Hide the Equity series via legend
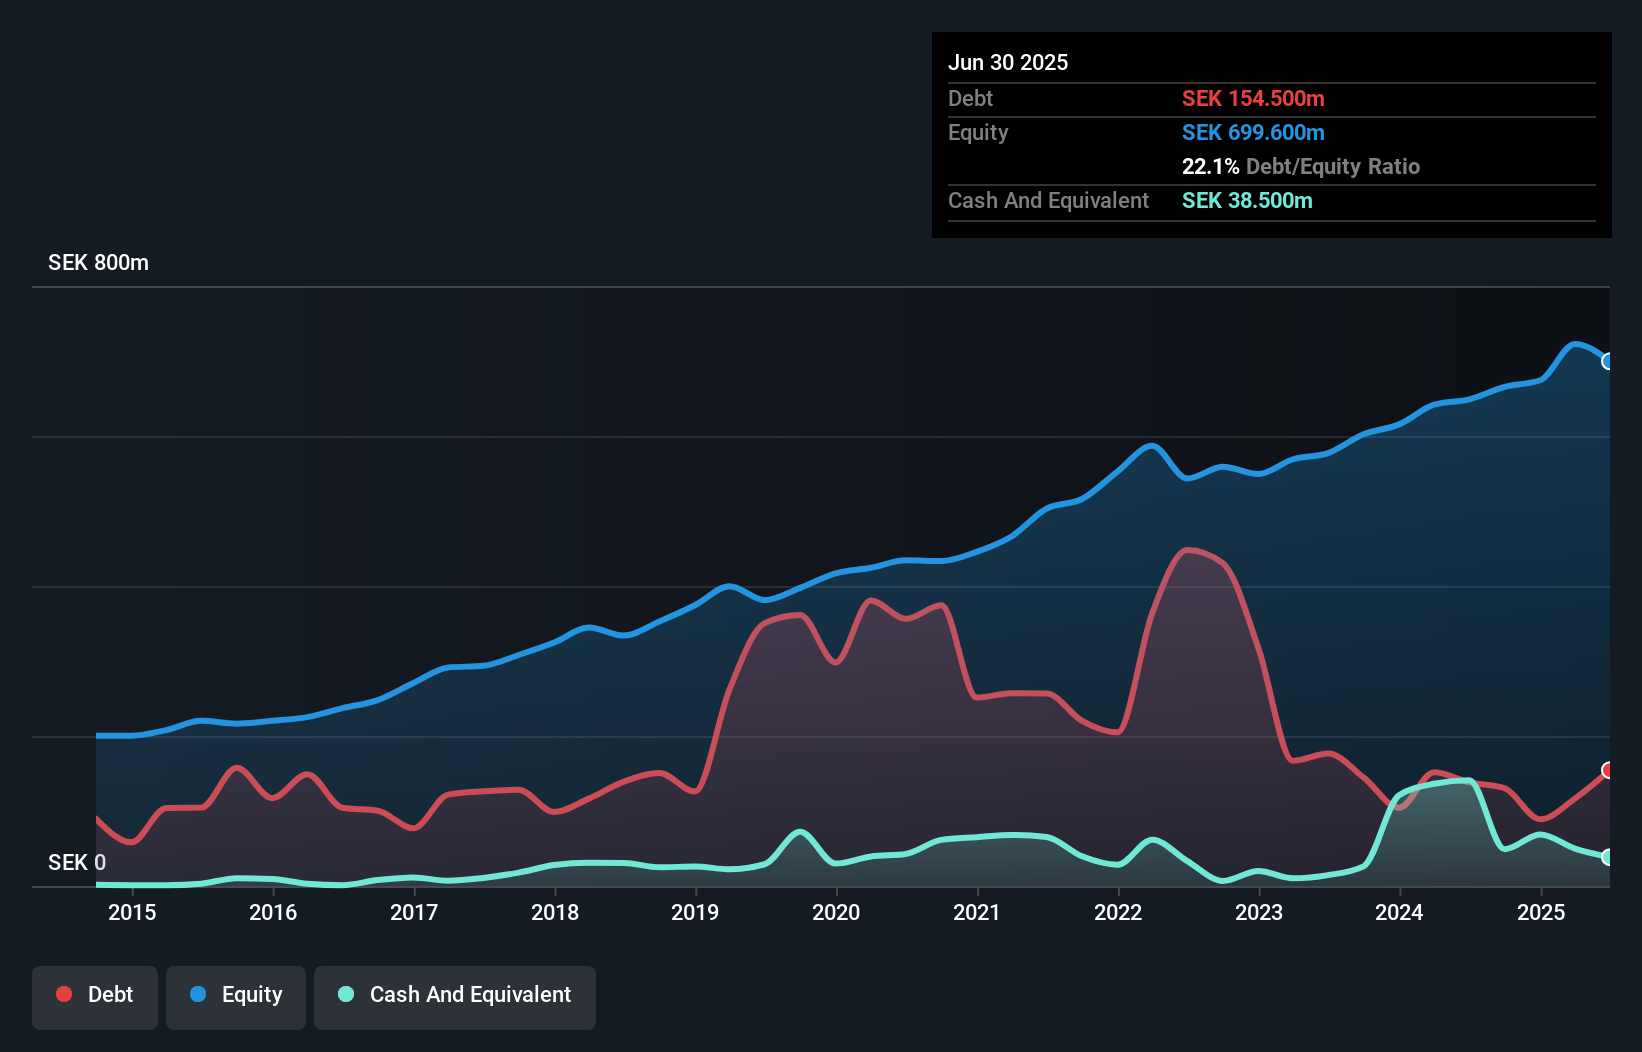Image resolution: width=1642 pixels, height=1052 pixels. [x=236, y=995]
